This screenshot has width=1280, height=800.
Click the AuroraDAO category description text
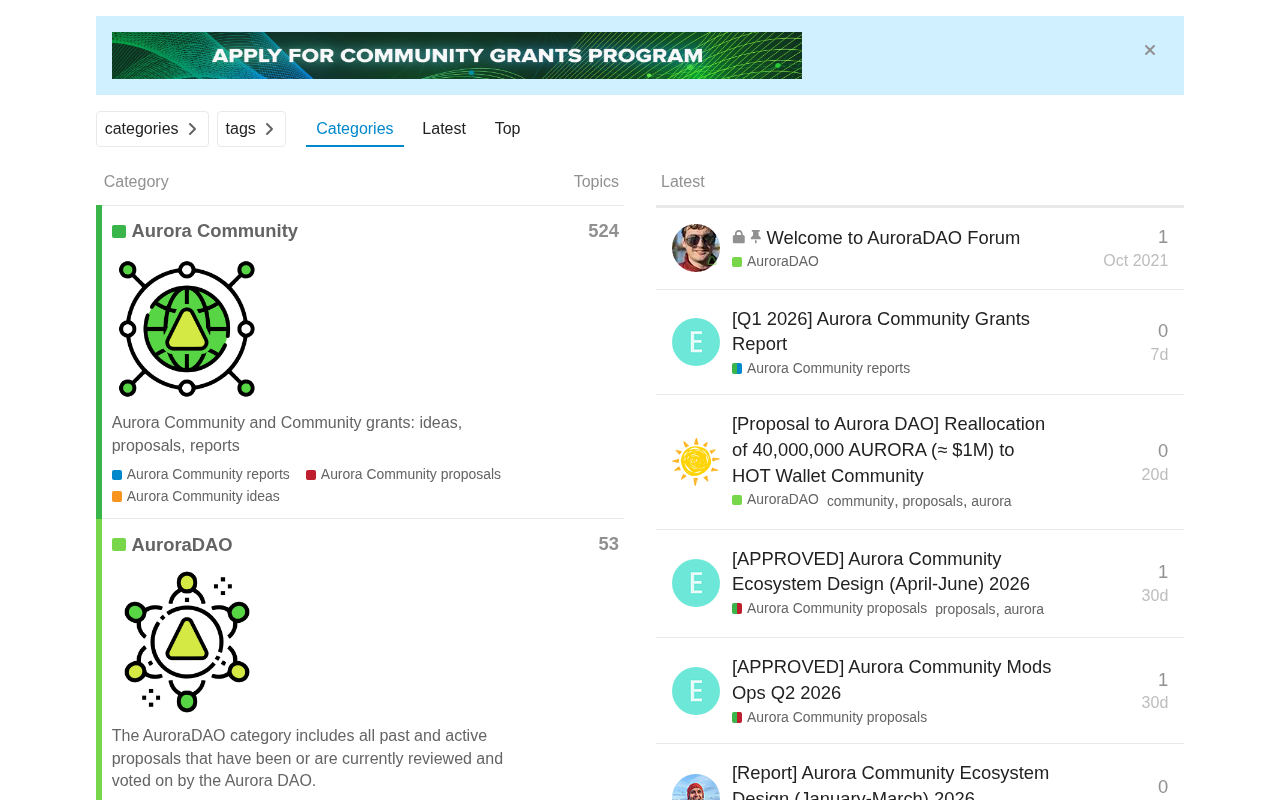(x=308, y=758)
